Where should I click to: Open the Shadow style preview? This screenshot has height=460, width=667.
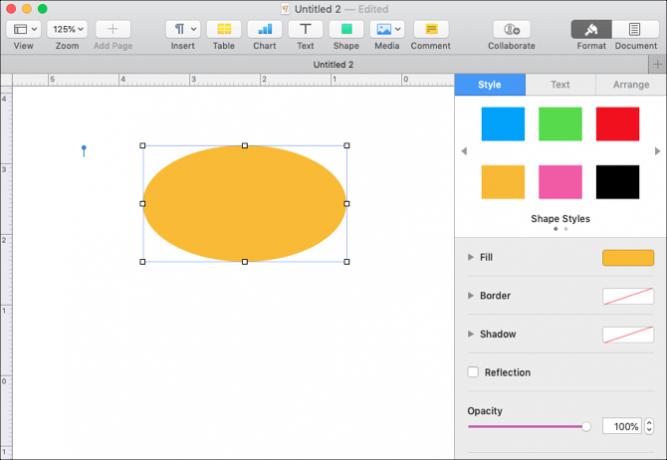[628, 334]
